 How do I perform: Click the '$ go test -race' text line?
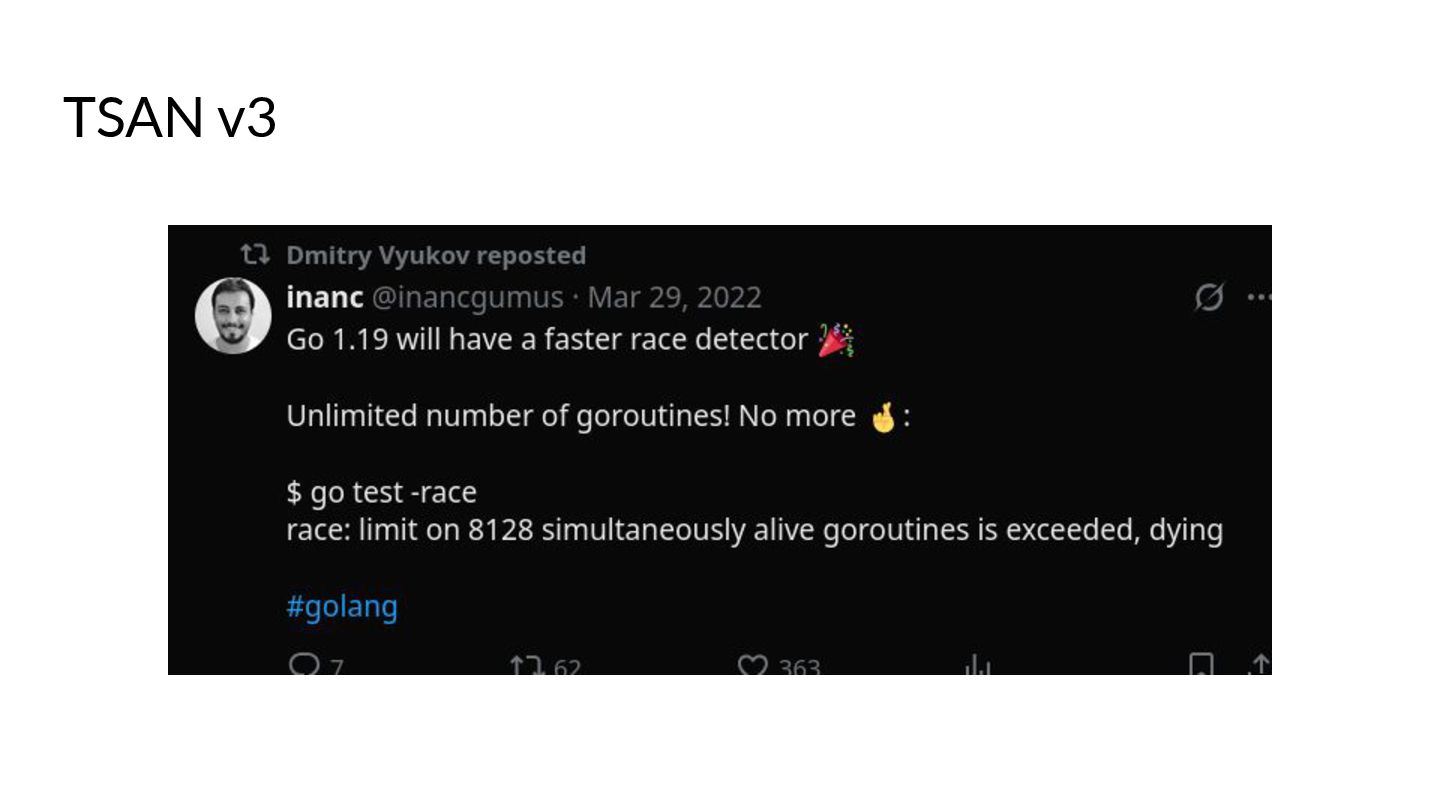(x=382, y=492)
